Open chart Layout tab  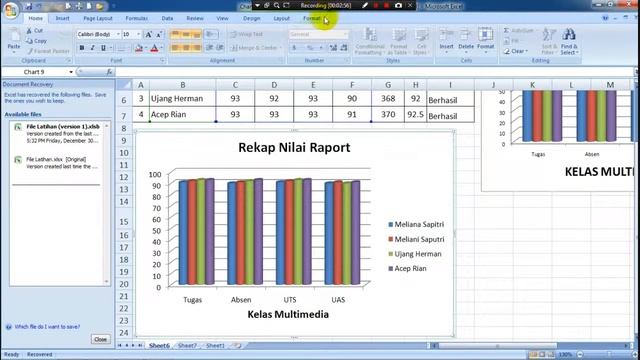pos(281,18)
